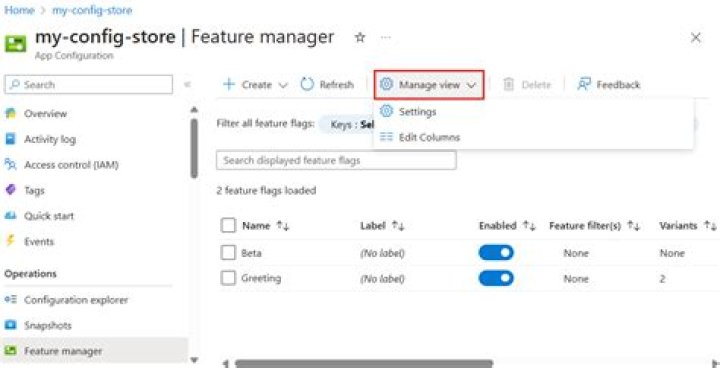Click the Home breadcrumb link
Image resolution: width=720 pixels, height=368 pixels.
(x=19, y=10)
